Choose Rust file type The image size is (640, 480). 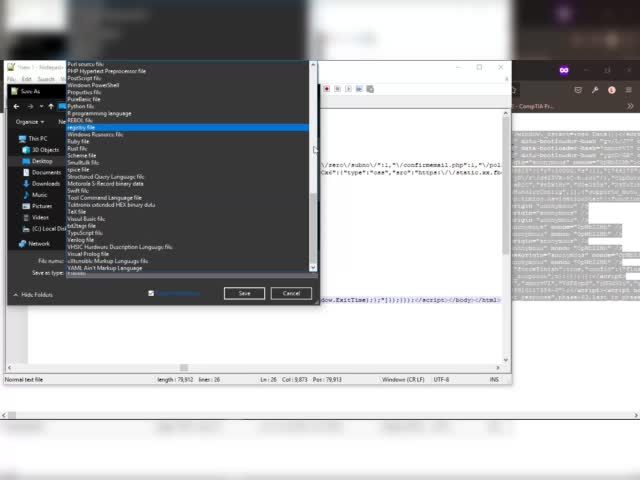tap(187, 149)
